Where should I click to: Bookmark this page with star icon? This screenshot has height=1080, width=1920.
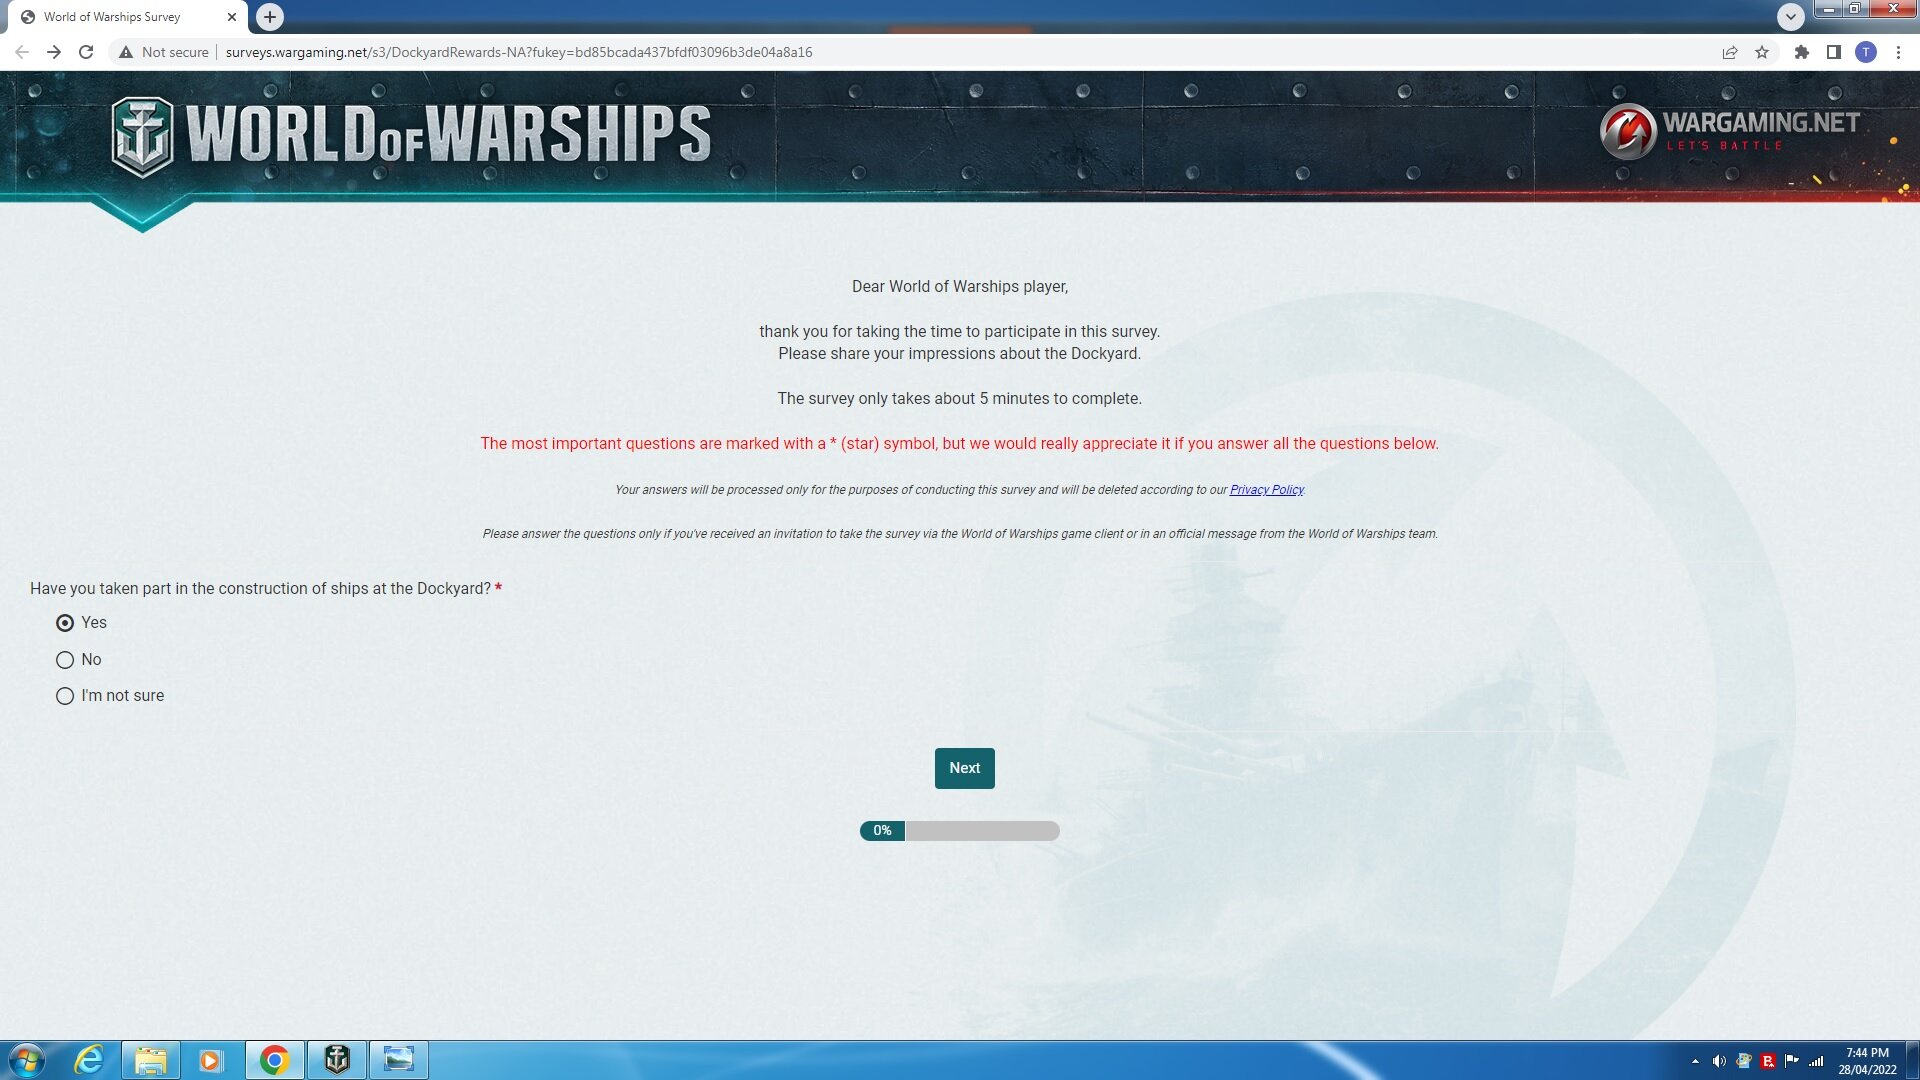pyautogui.click(x=1762, y=52)
